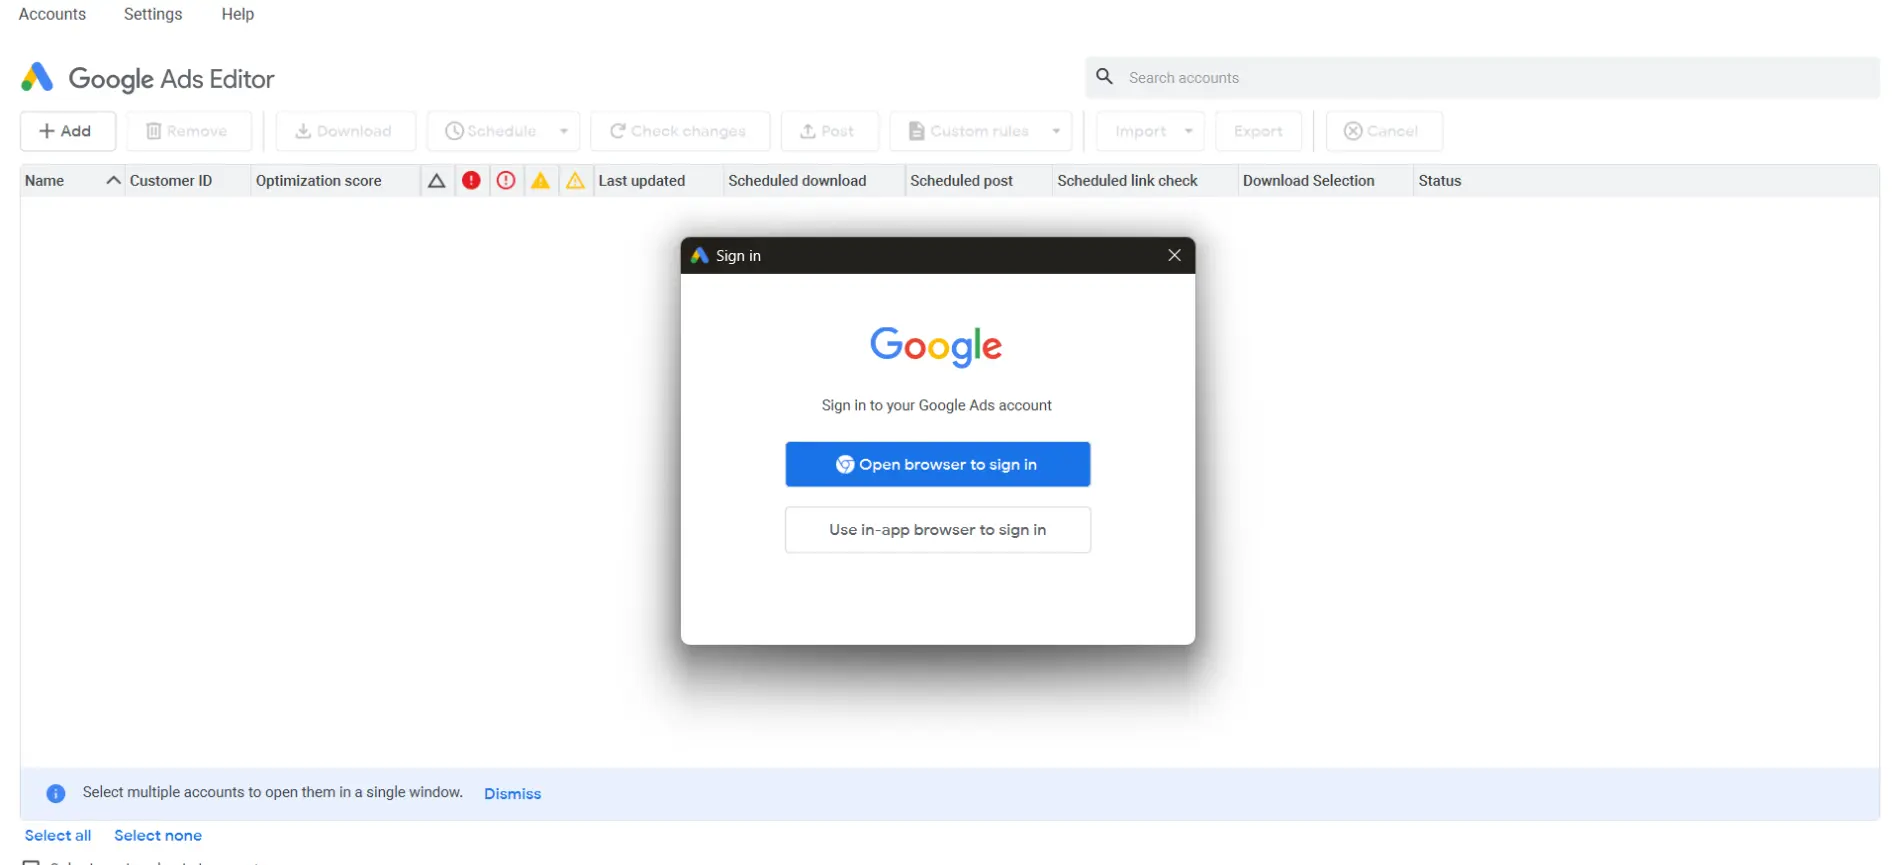Click the Post toolbar button
Image resolution: width=1900 pixels, height=865 pixels.
pos(829,131)
